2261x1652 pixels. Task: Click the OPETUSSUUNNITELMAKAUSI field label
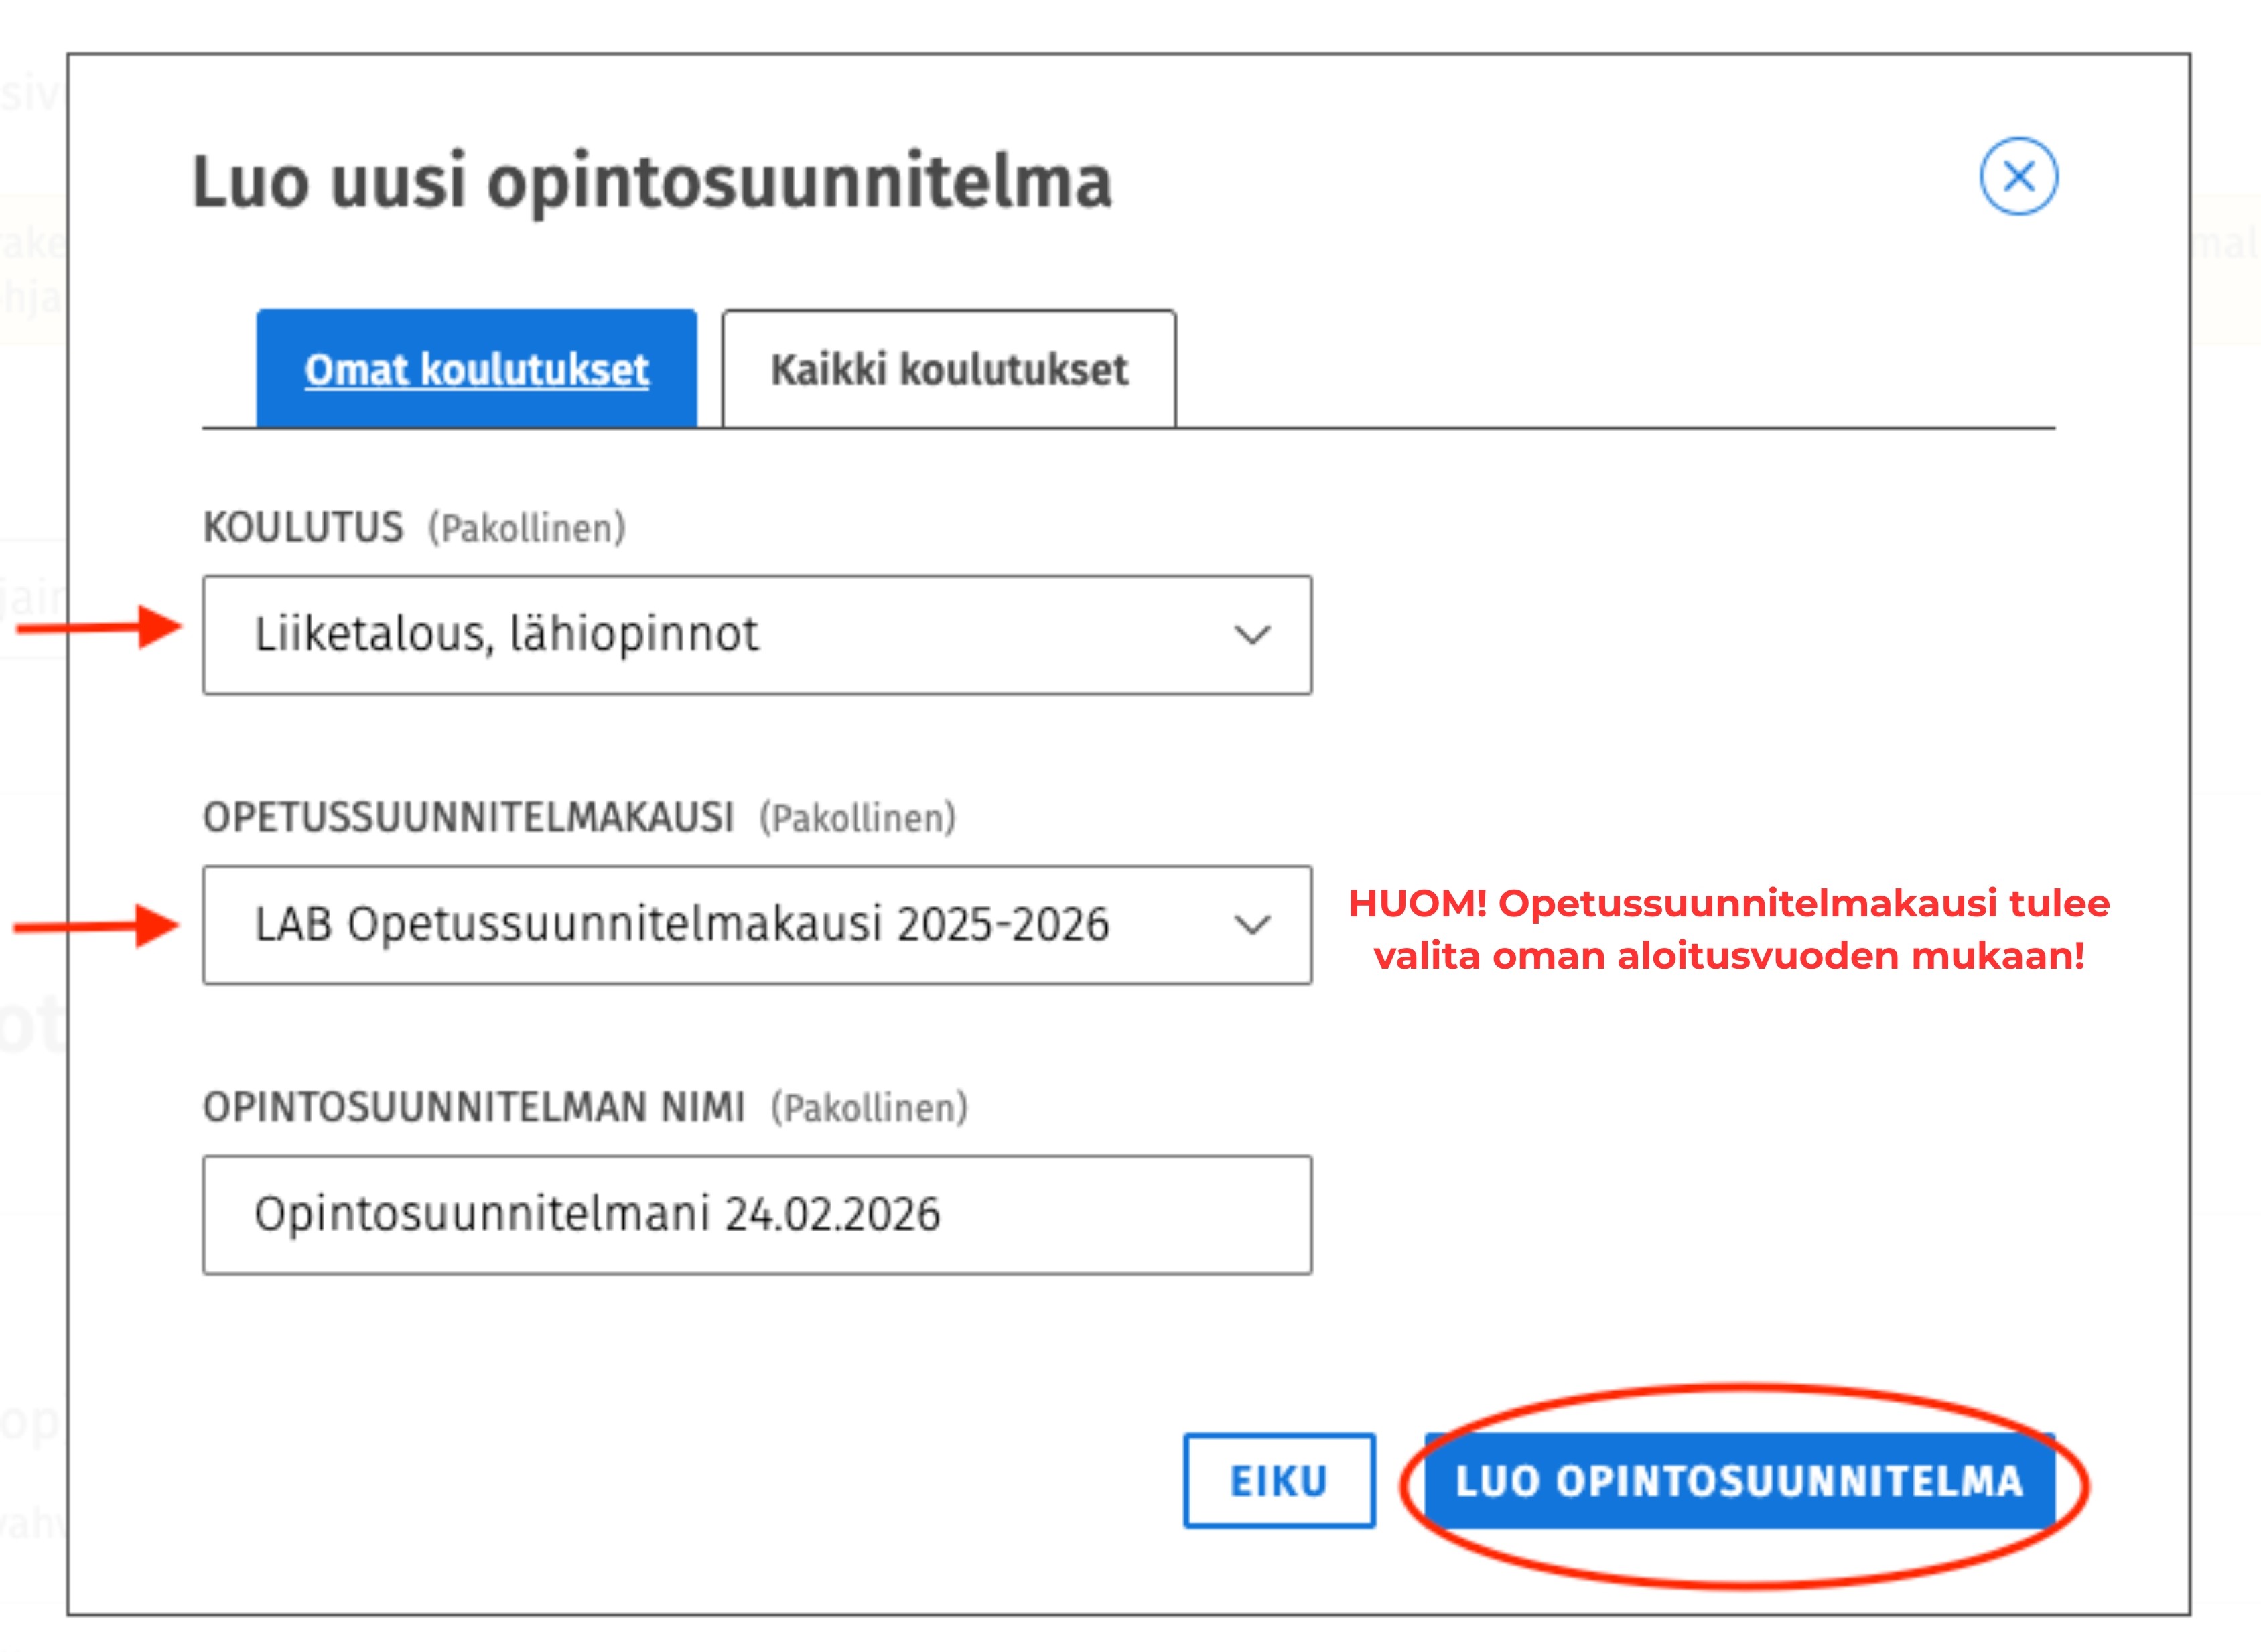coord(469,817)
